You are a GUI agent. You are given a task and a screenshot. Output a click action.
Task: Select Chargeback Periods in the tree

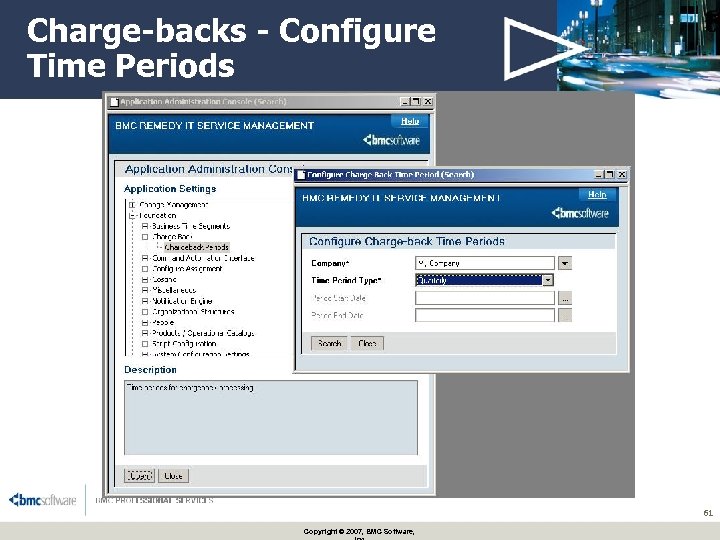point(197,247)
